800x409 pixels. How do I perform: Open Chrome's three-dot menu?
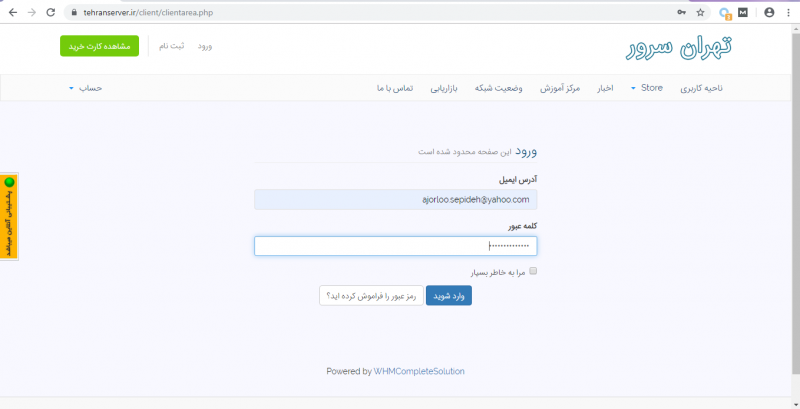pyautogui.click(x=788, y=13)
